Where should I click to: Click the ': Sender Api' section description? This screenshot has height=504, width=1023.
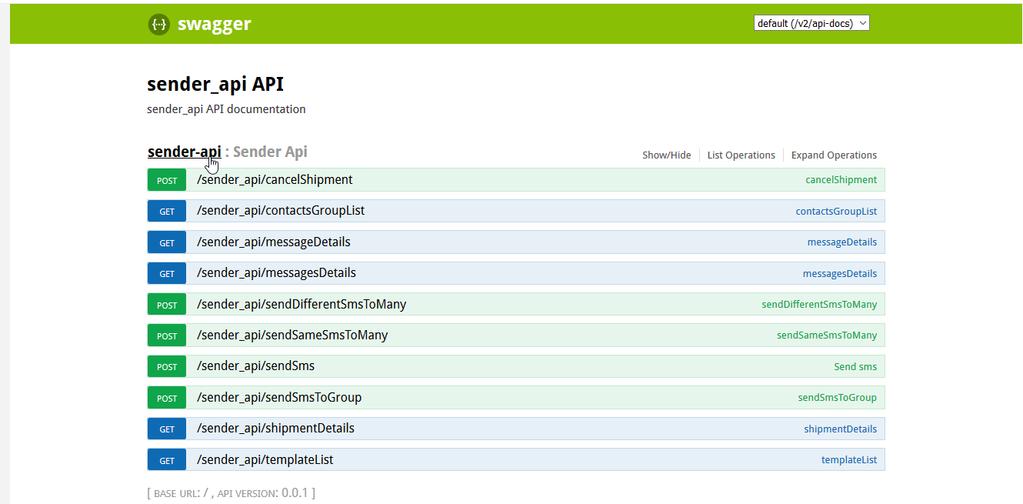pyautogui.click(x=266, y=151)
